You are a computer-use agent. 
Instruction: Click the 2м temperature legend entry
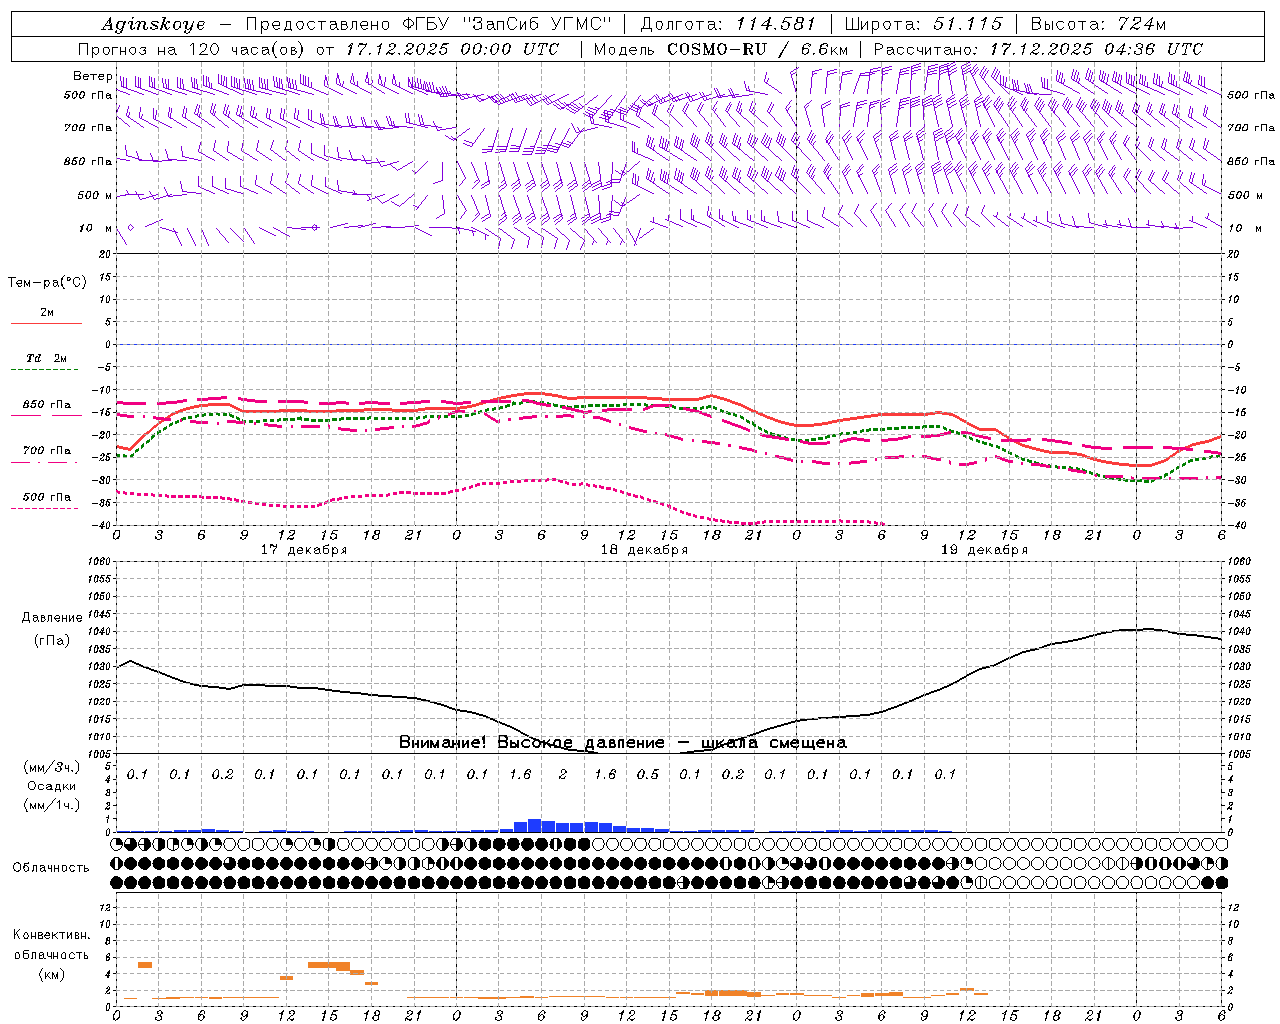coord(47,313)
